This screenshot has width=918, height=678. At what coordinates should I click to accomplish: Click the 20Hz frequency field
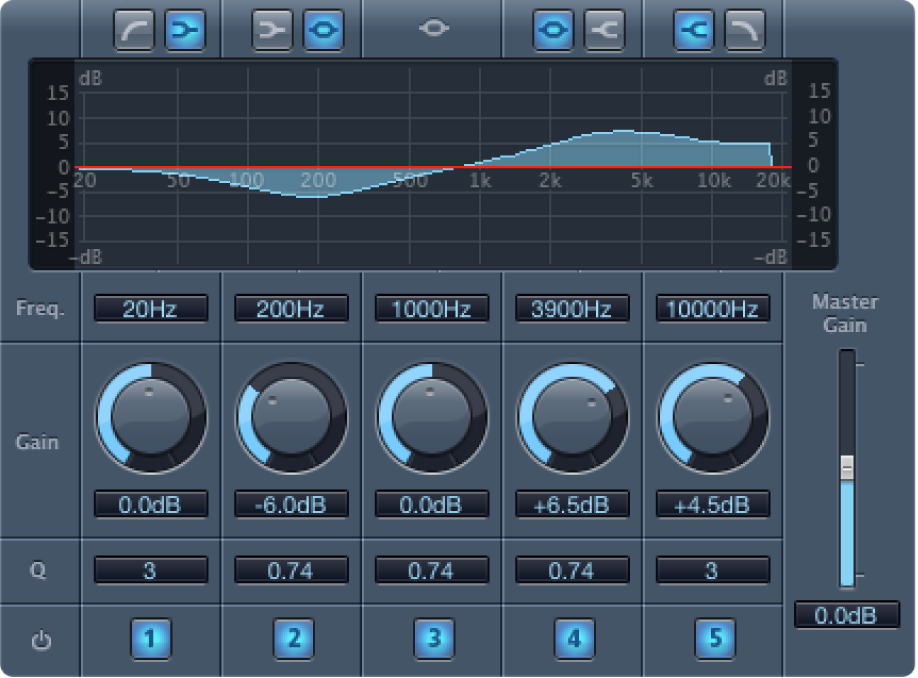coord(150,309)
